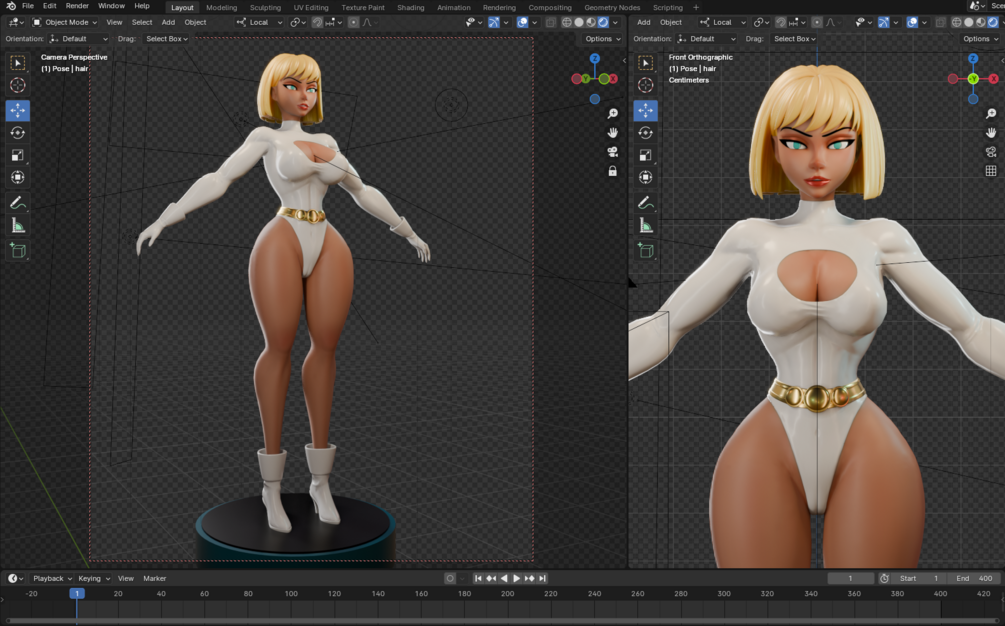The height and width of the screenshot is (626, 1005).
Task: Toggle auto keying record button in timeline
Action: pyautogui.click(x=450, y=578)
